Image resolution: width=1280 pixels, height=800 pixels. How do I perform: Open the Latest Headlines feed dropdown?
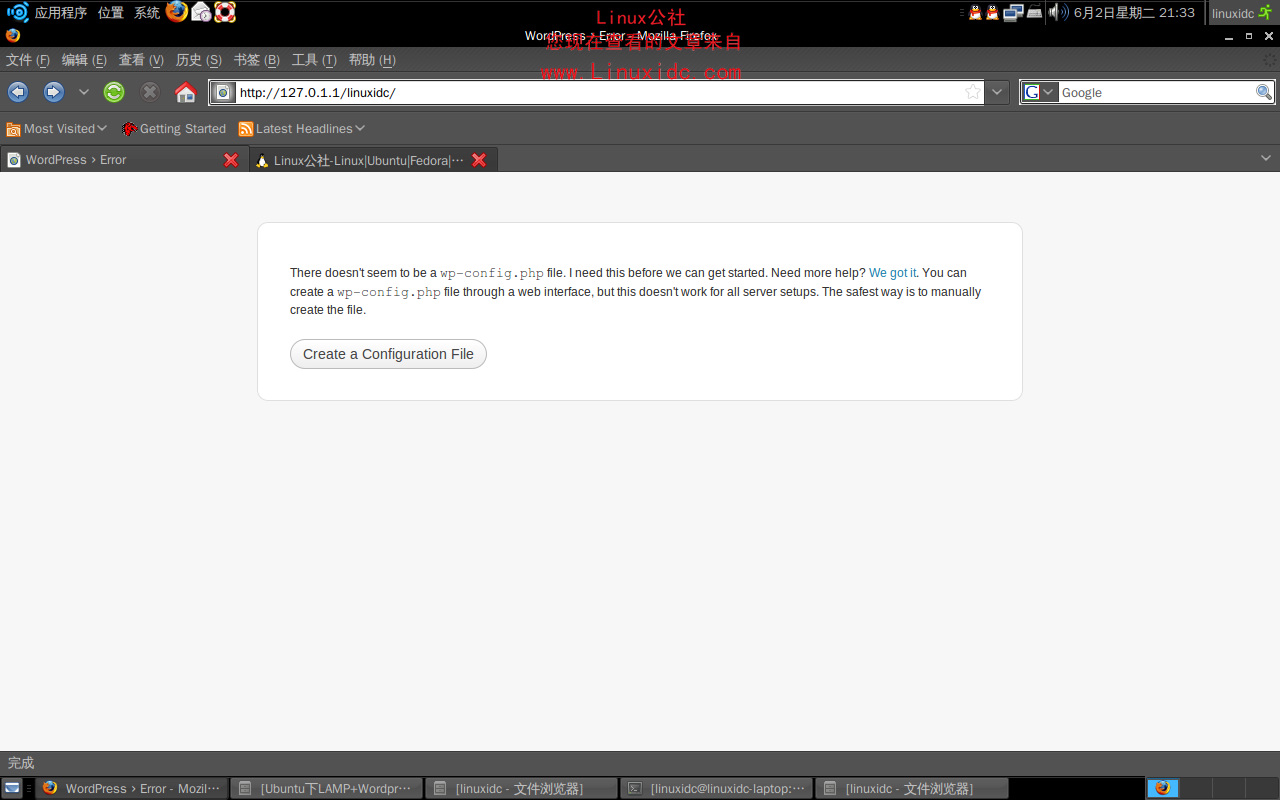point(301,128)
